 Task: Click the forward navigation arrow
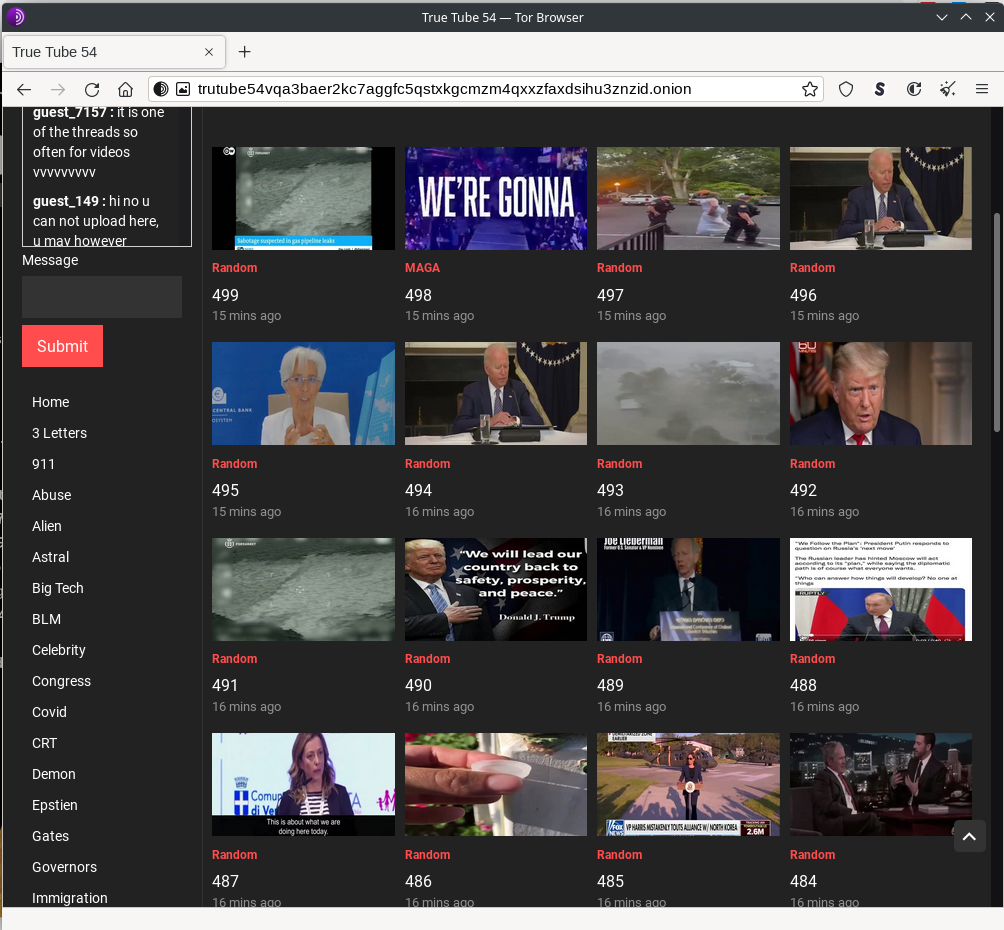tap(58, 89)
